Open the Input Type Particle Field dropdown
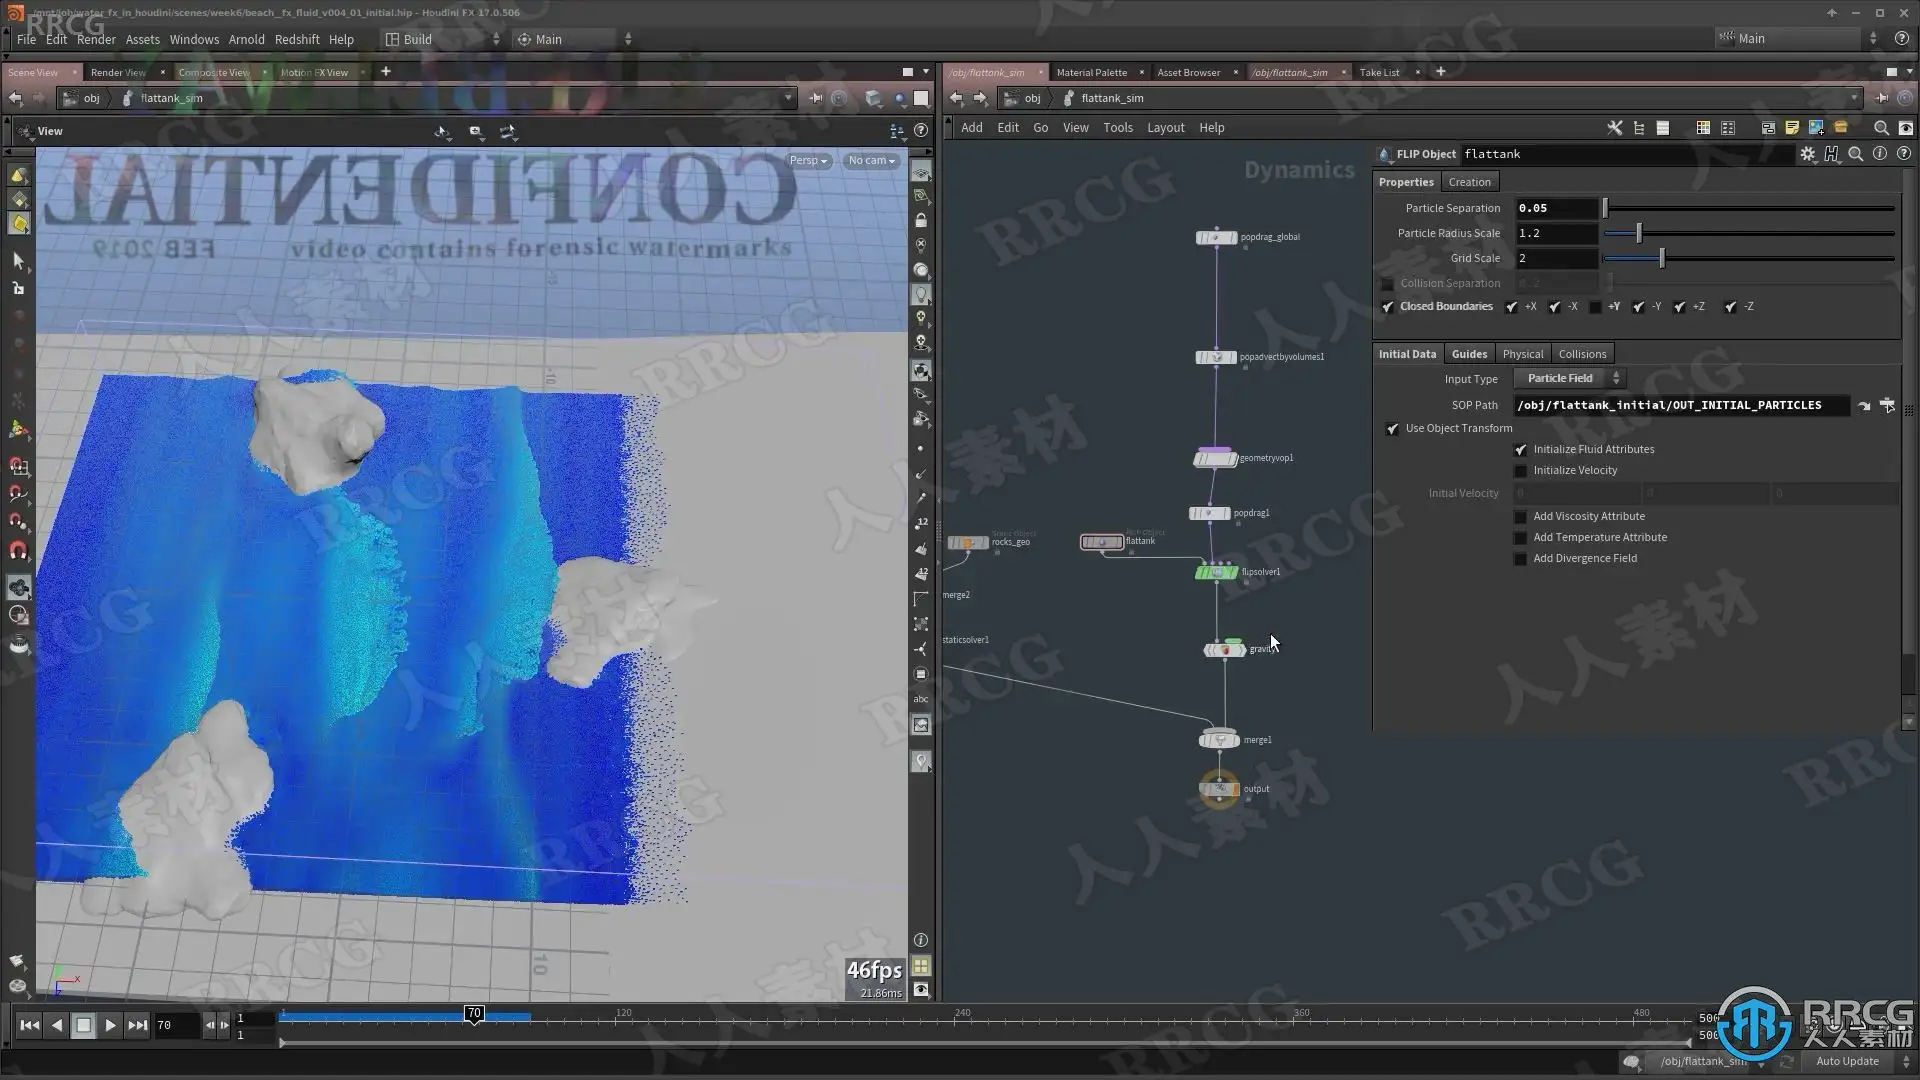 click(1569, 379)
